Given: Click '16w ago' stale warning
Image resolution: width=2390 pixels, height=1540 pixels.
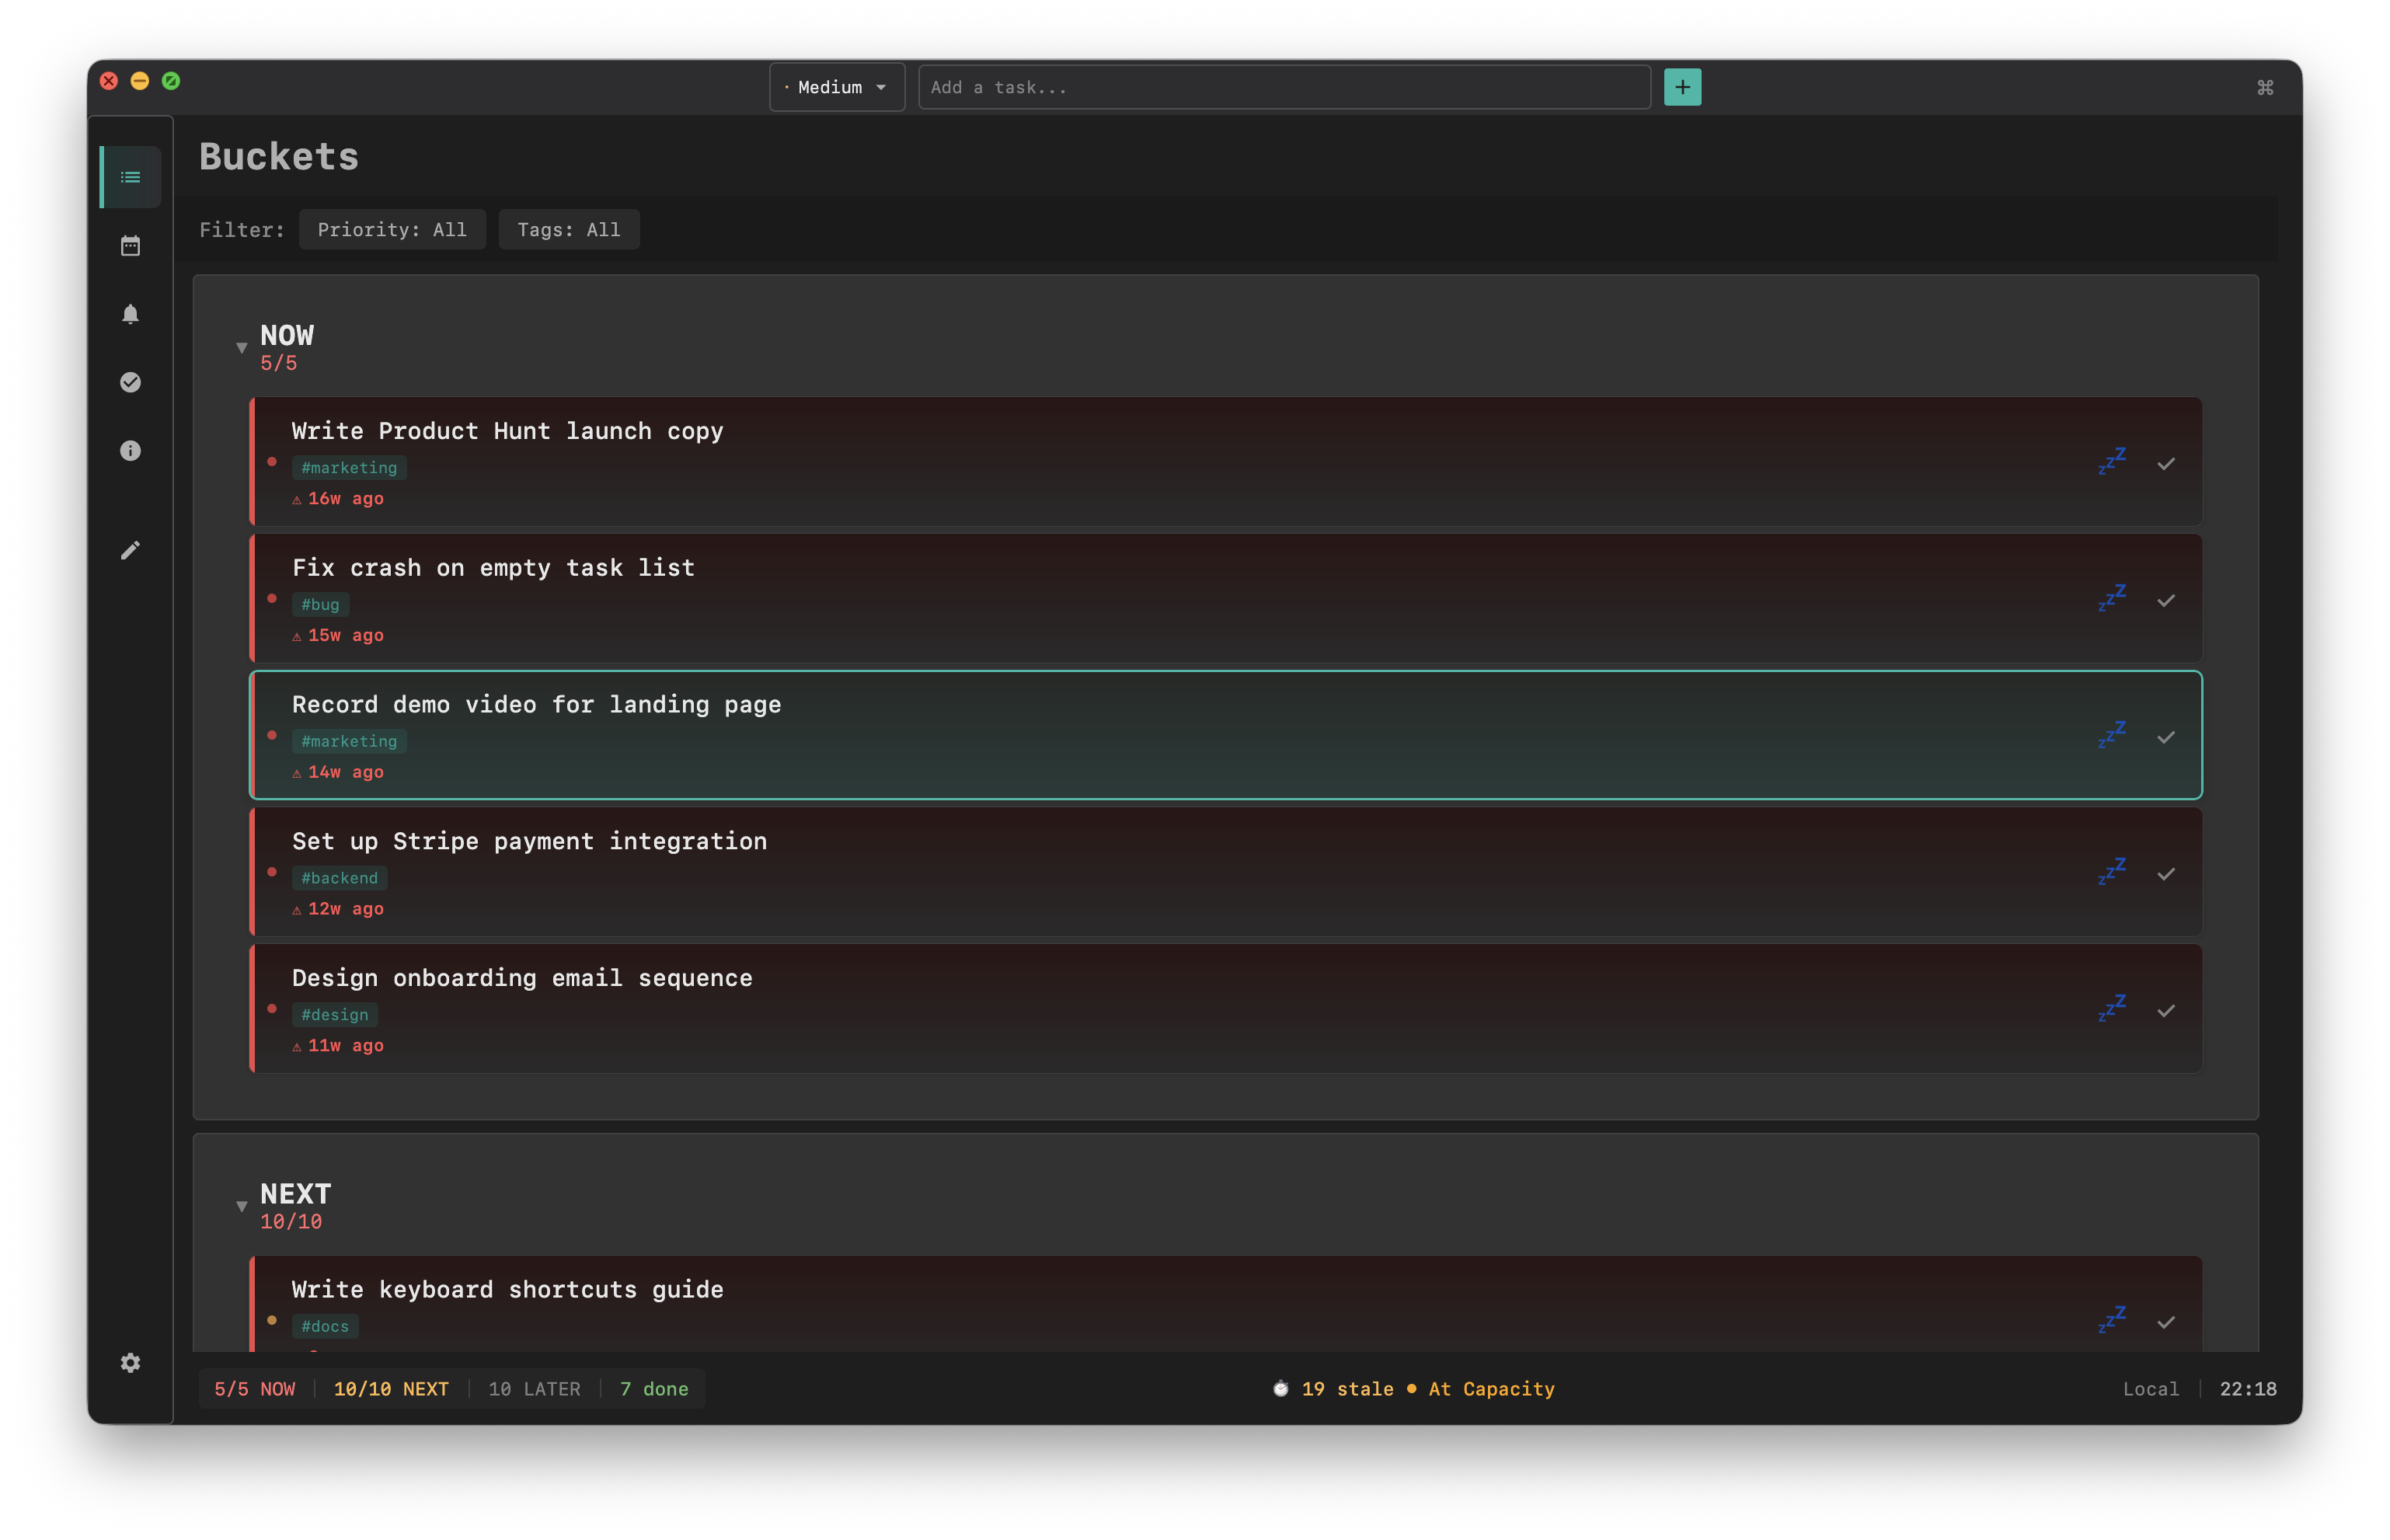Looking at the screenshot, I should 338,498.
